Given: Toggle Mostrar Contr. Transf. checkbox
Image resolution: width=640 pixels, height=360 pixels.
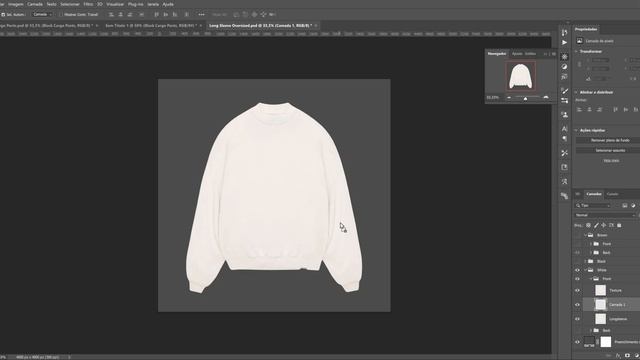Looking at the screenshot, I should click(61, 14).
